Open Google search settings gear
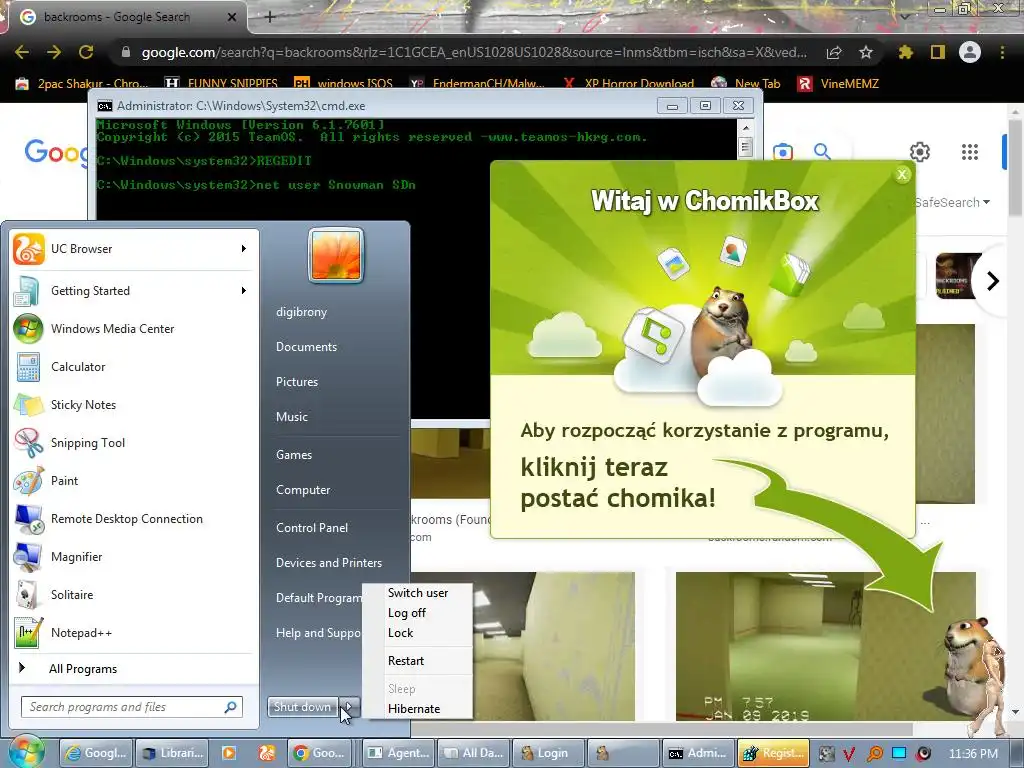This screenshot has height=768, width=1024. click(x=920, y=152)
